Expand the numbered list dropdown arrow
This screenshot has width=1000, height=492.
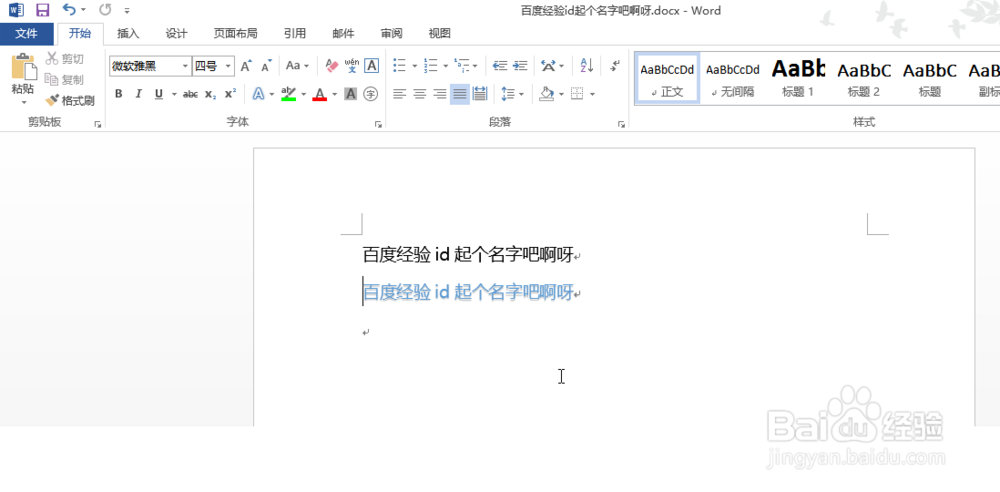coord(446,66)
